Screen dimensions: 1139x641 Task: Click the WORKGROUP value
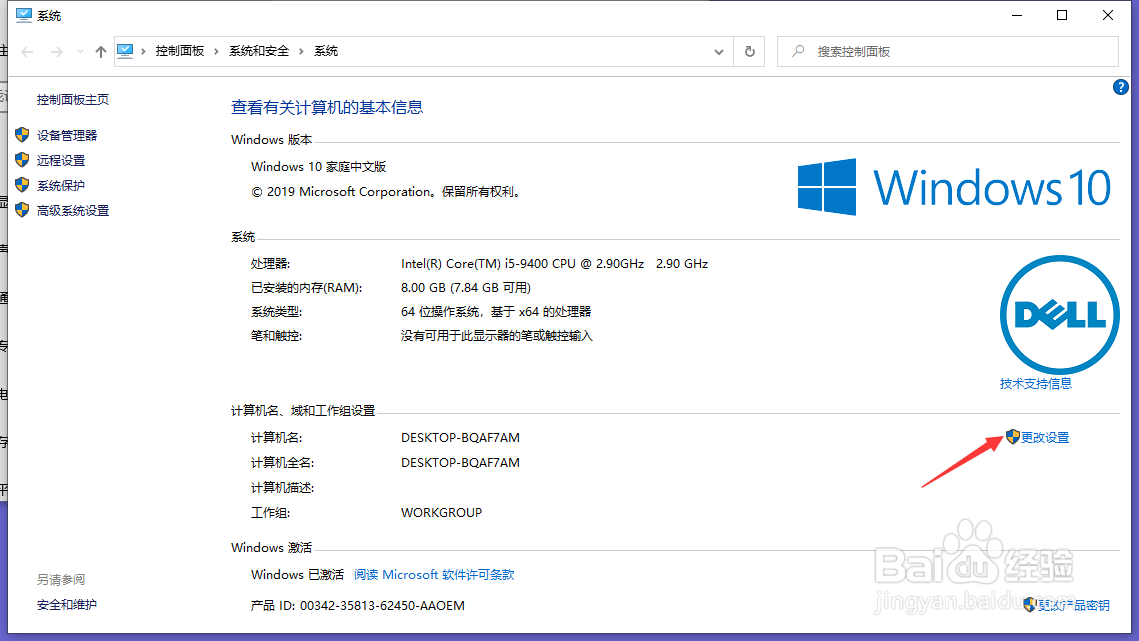tap(442, 512)
